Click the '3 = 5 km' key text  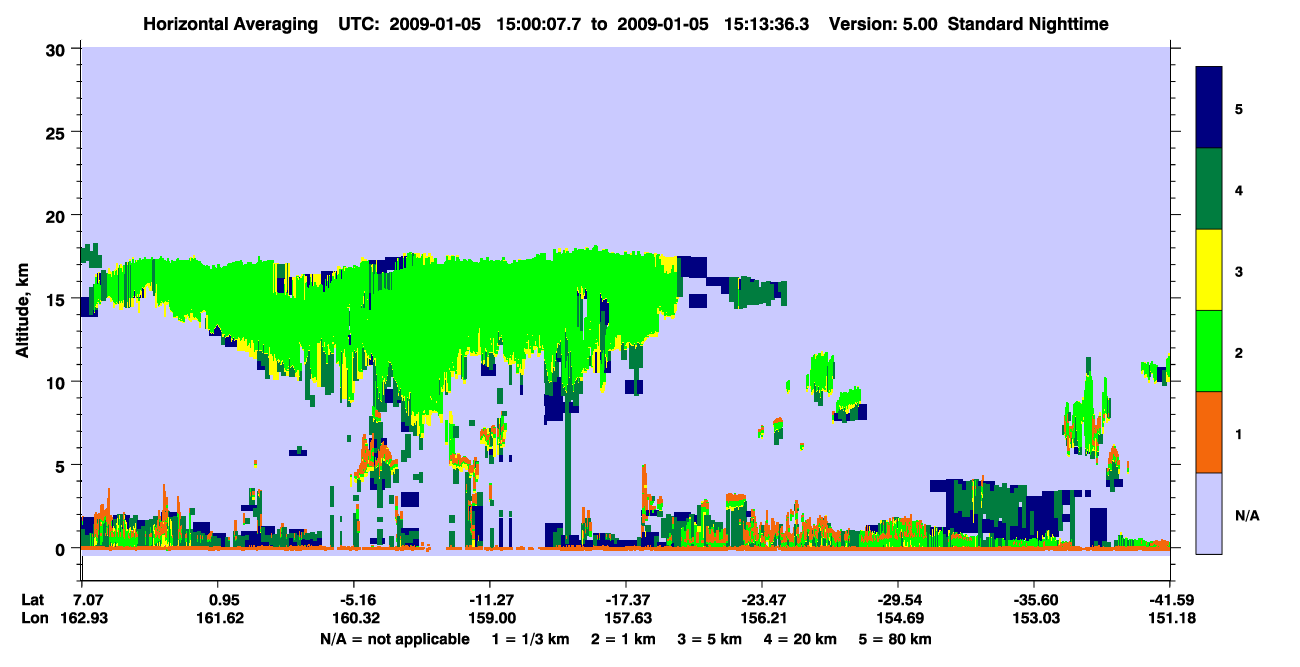709,639
